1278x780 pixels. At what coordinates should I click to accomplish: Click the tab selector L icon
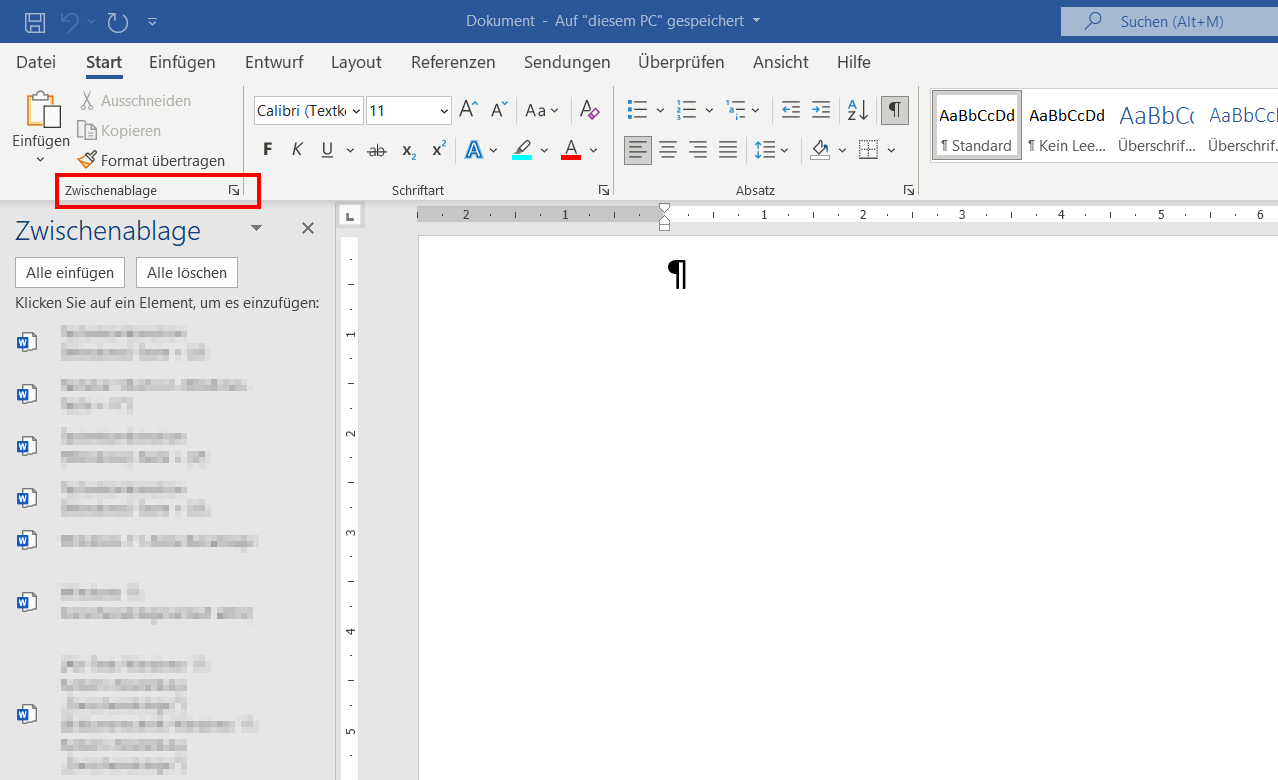pyautogui.click(x=349, y=215)
